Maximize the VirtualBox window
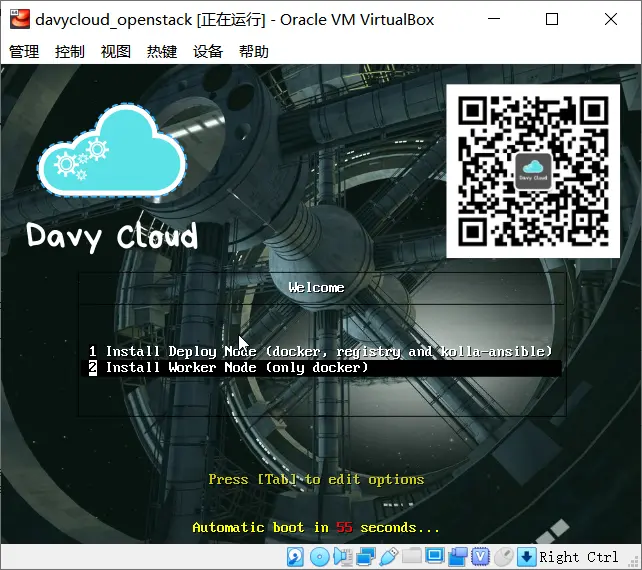The image size is (642, 570). (x=552, y=19)
